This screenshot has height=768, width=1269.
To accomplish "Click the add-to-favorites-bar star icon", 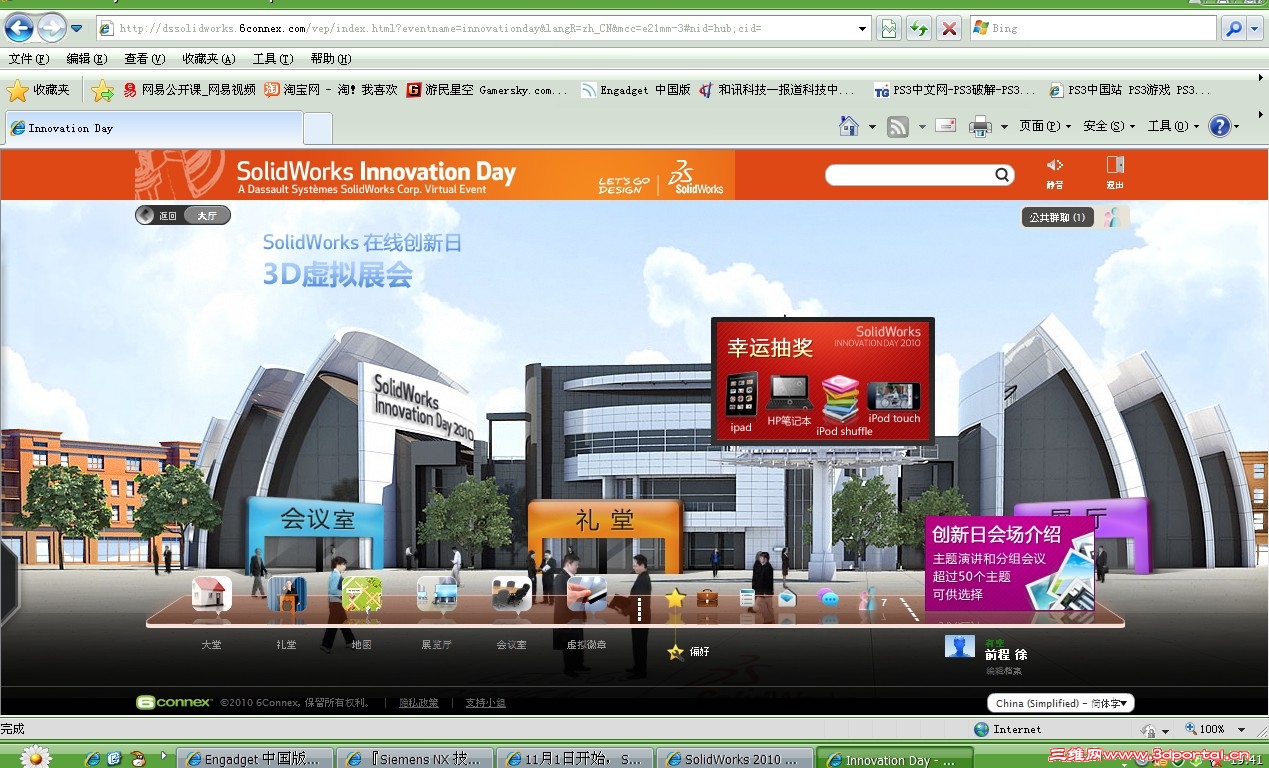I will pyautogui.click(x=102, y=91).
